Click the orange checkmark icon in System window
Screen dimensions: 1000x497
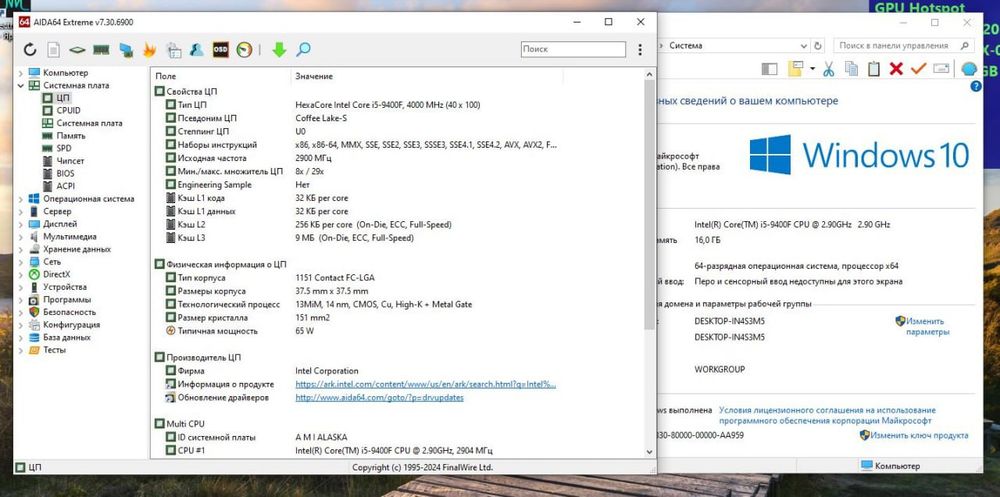pos(918,68)
